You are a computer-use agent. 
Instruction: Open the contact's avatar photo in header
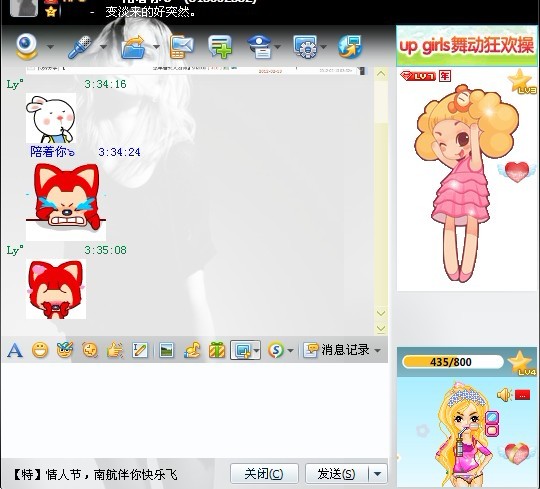[x=24, y=8]
